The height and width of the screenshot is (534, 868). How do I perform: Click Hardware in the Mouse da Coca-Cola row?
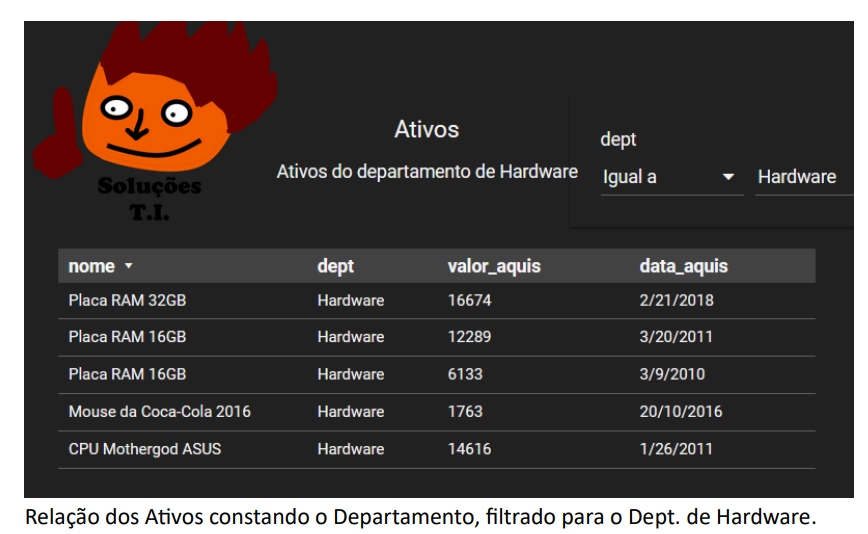pos(351,412)
